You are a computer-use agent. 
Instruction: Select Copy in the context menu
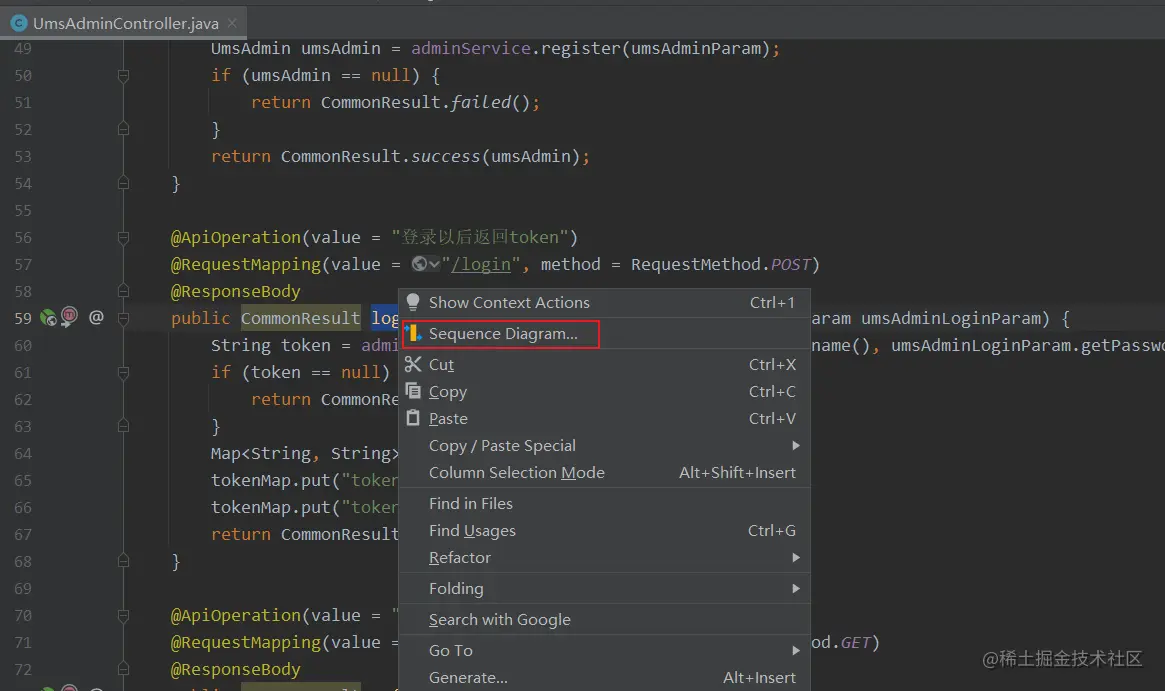(x=605, y=392)
